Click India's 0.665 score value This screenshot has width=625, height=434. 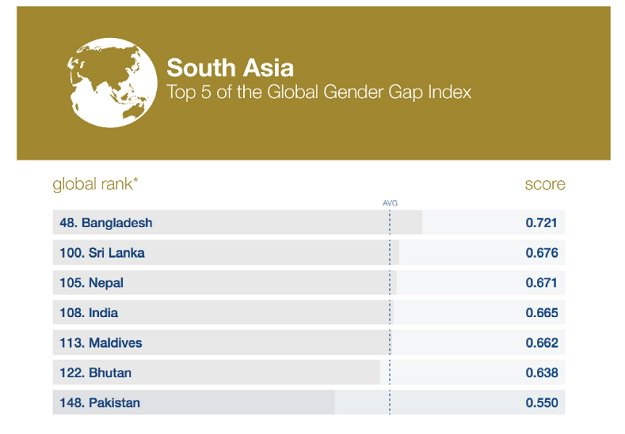(x=542, y=313)
